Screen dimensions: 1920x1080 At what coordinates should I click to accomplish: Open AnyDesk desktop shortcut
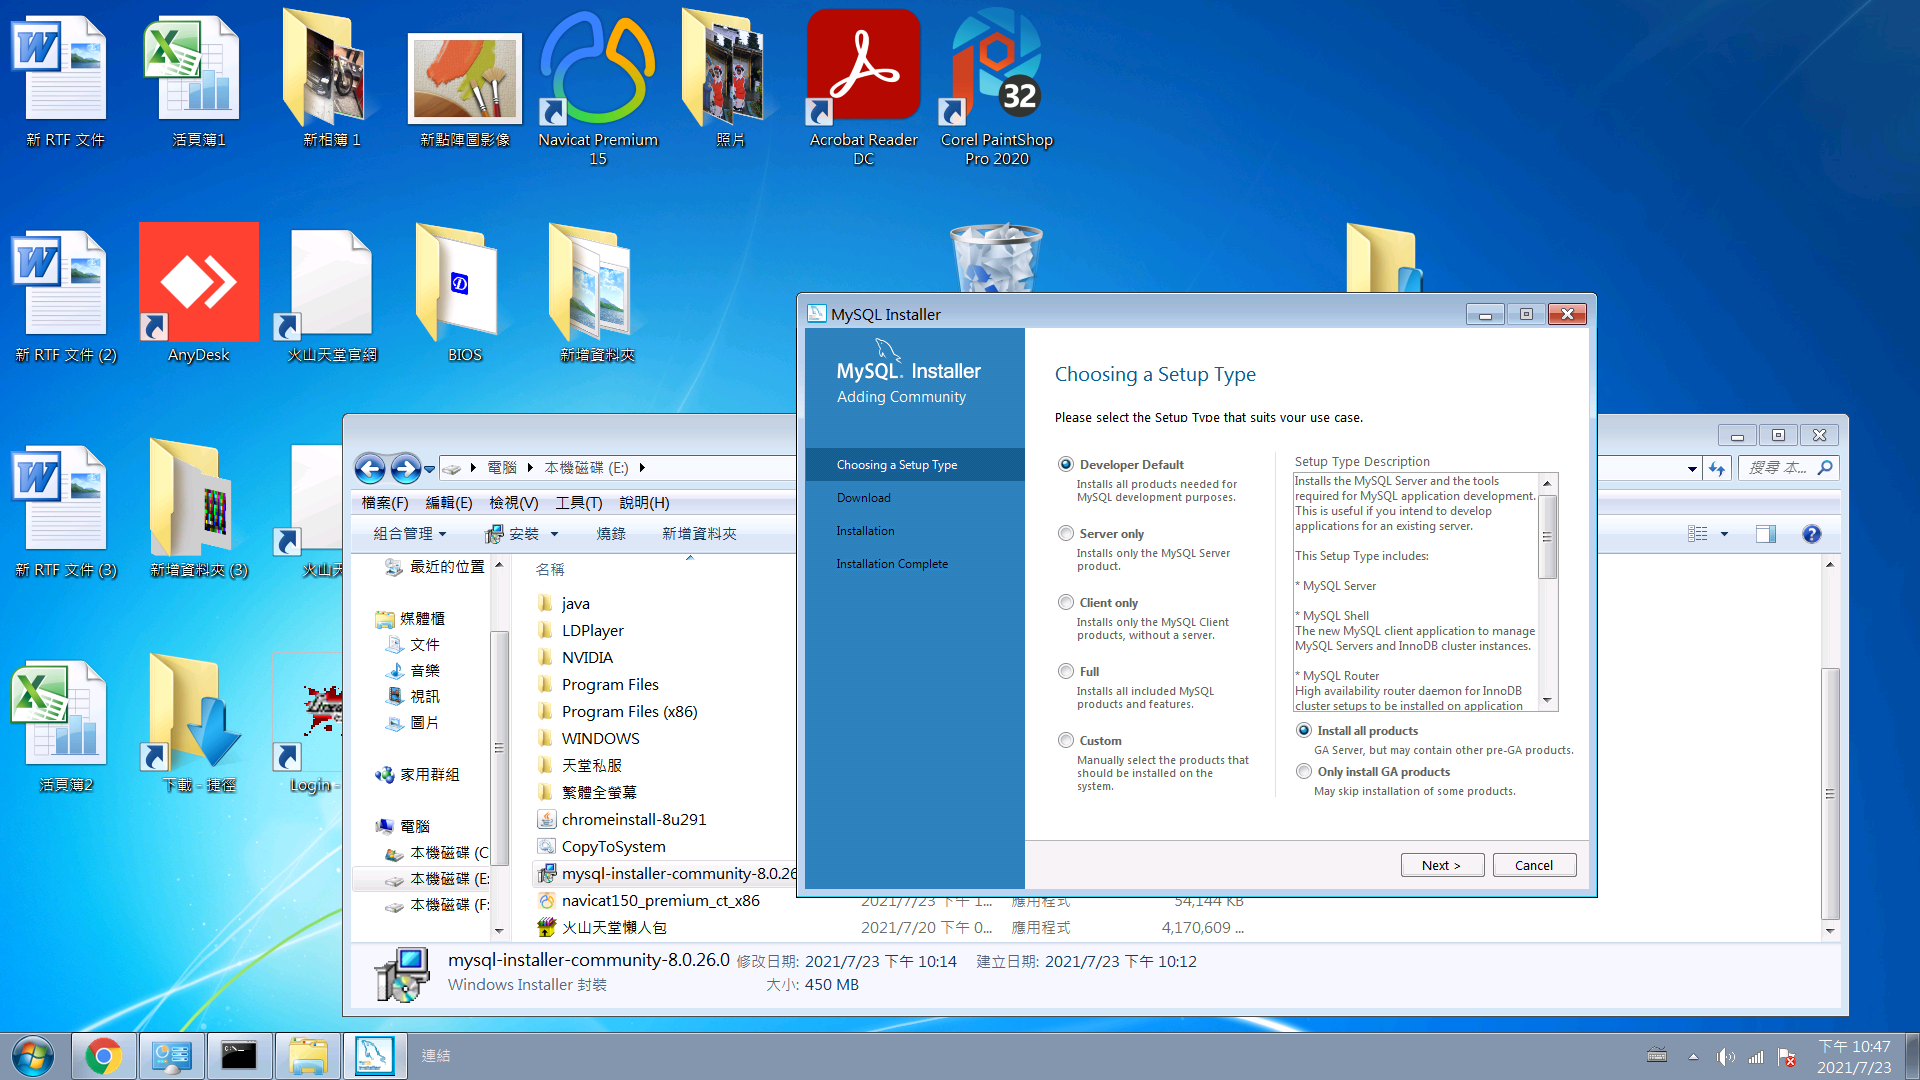(x=198, y=293)
